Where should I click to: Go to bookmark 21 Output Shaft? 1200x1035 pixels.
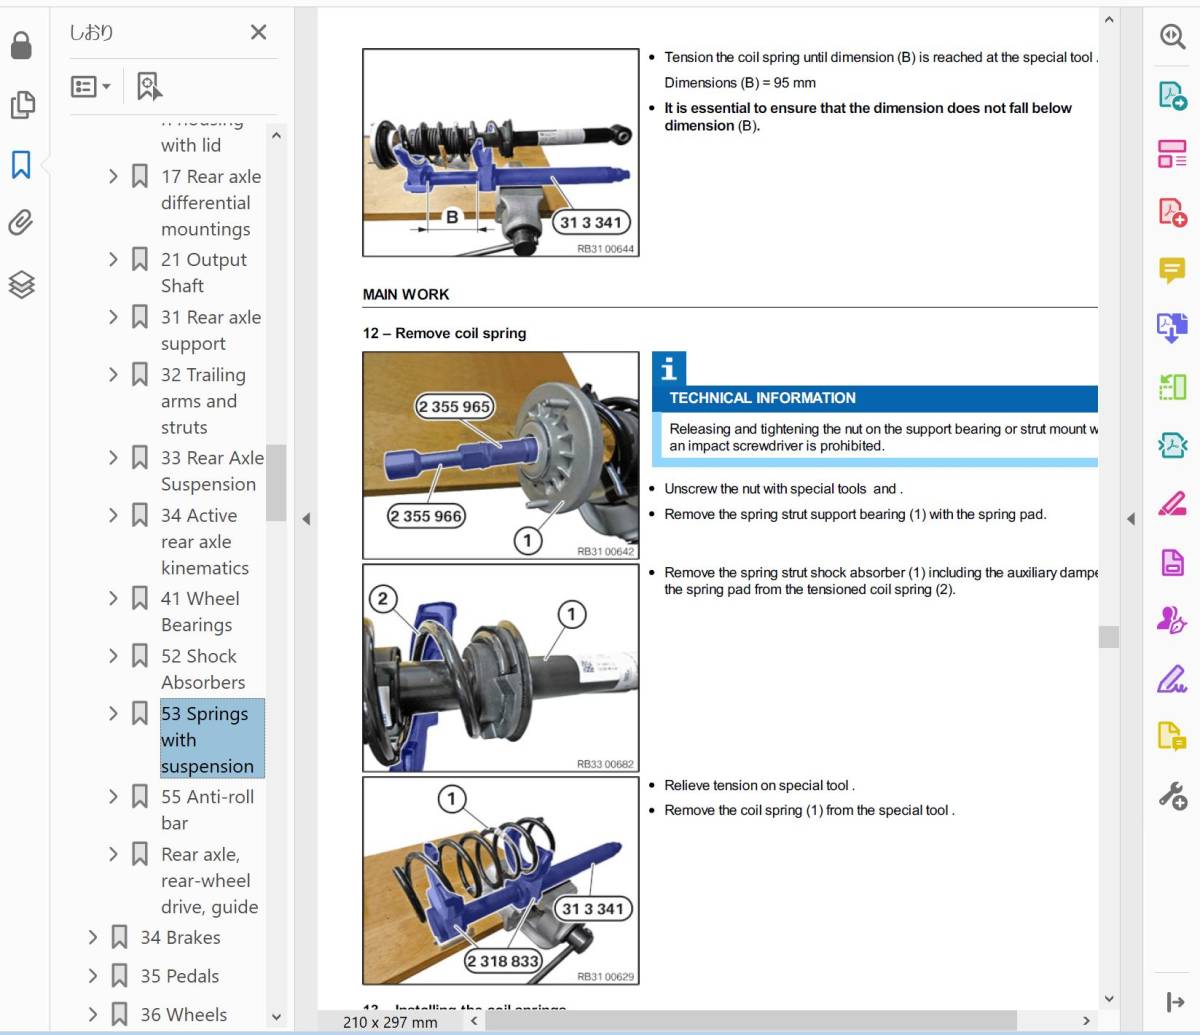point(204,272)
